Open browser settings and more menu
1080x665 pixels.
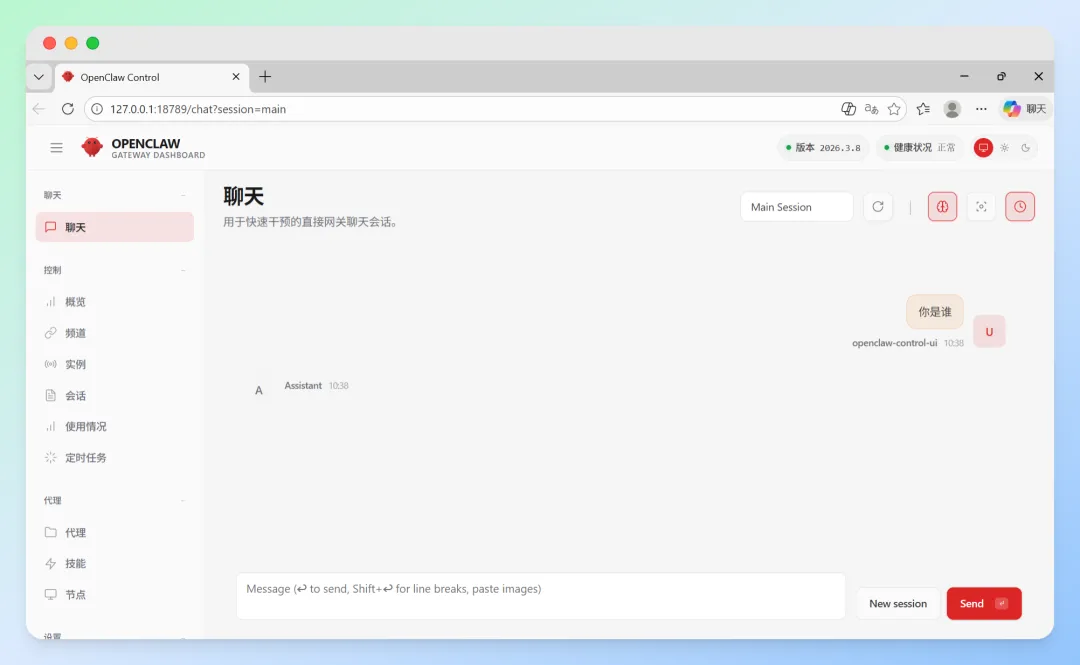coord(981,109)
